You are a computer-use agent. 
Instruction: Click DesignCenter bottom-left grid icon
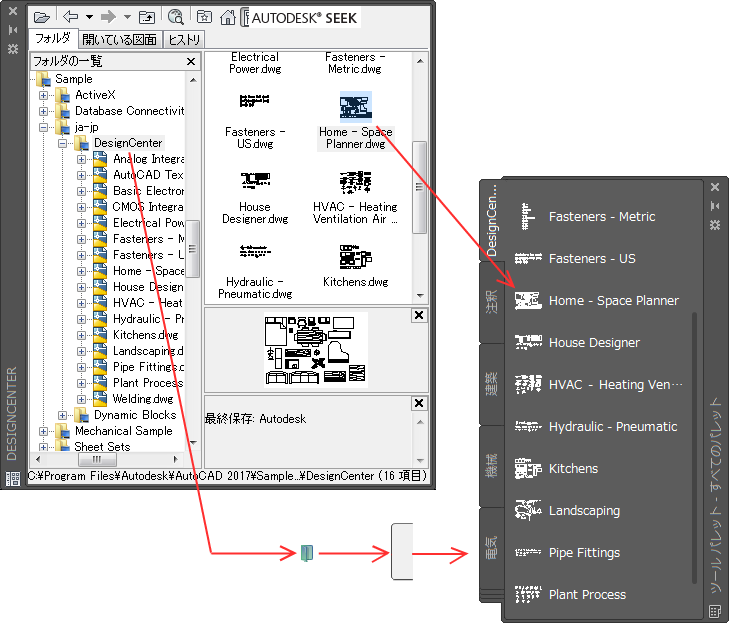coord(13,479)
